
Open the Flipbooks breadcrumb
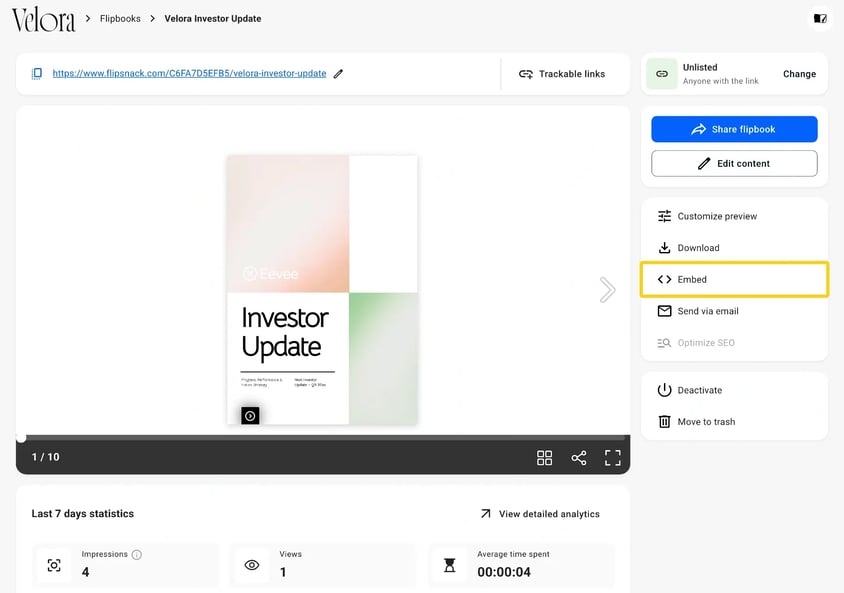(120, 18)
